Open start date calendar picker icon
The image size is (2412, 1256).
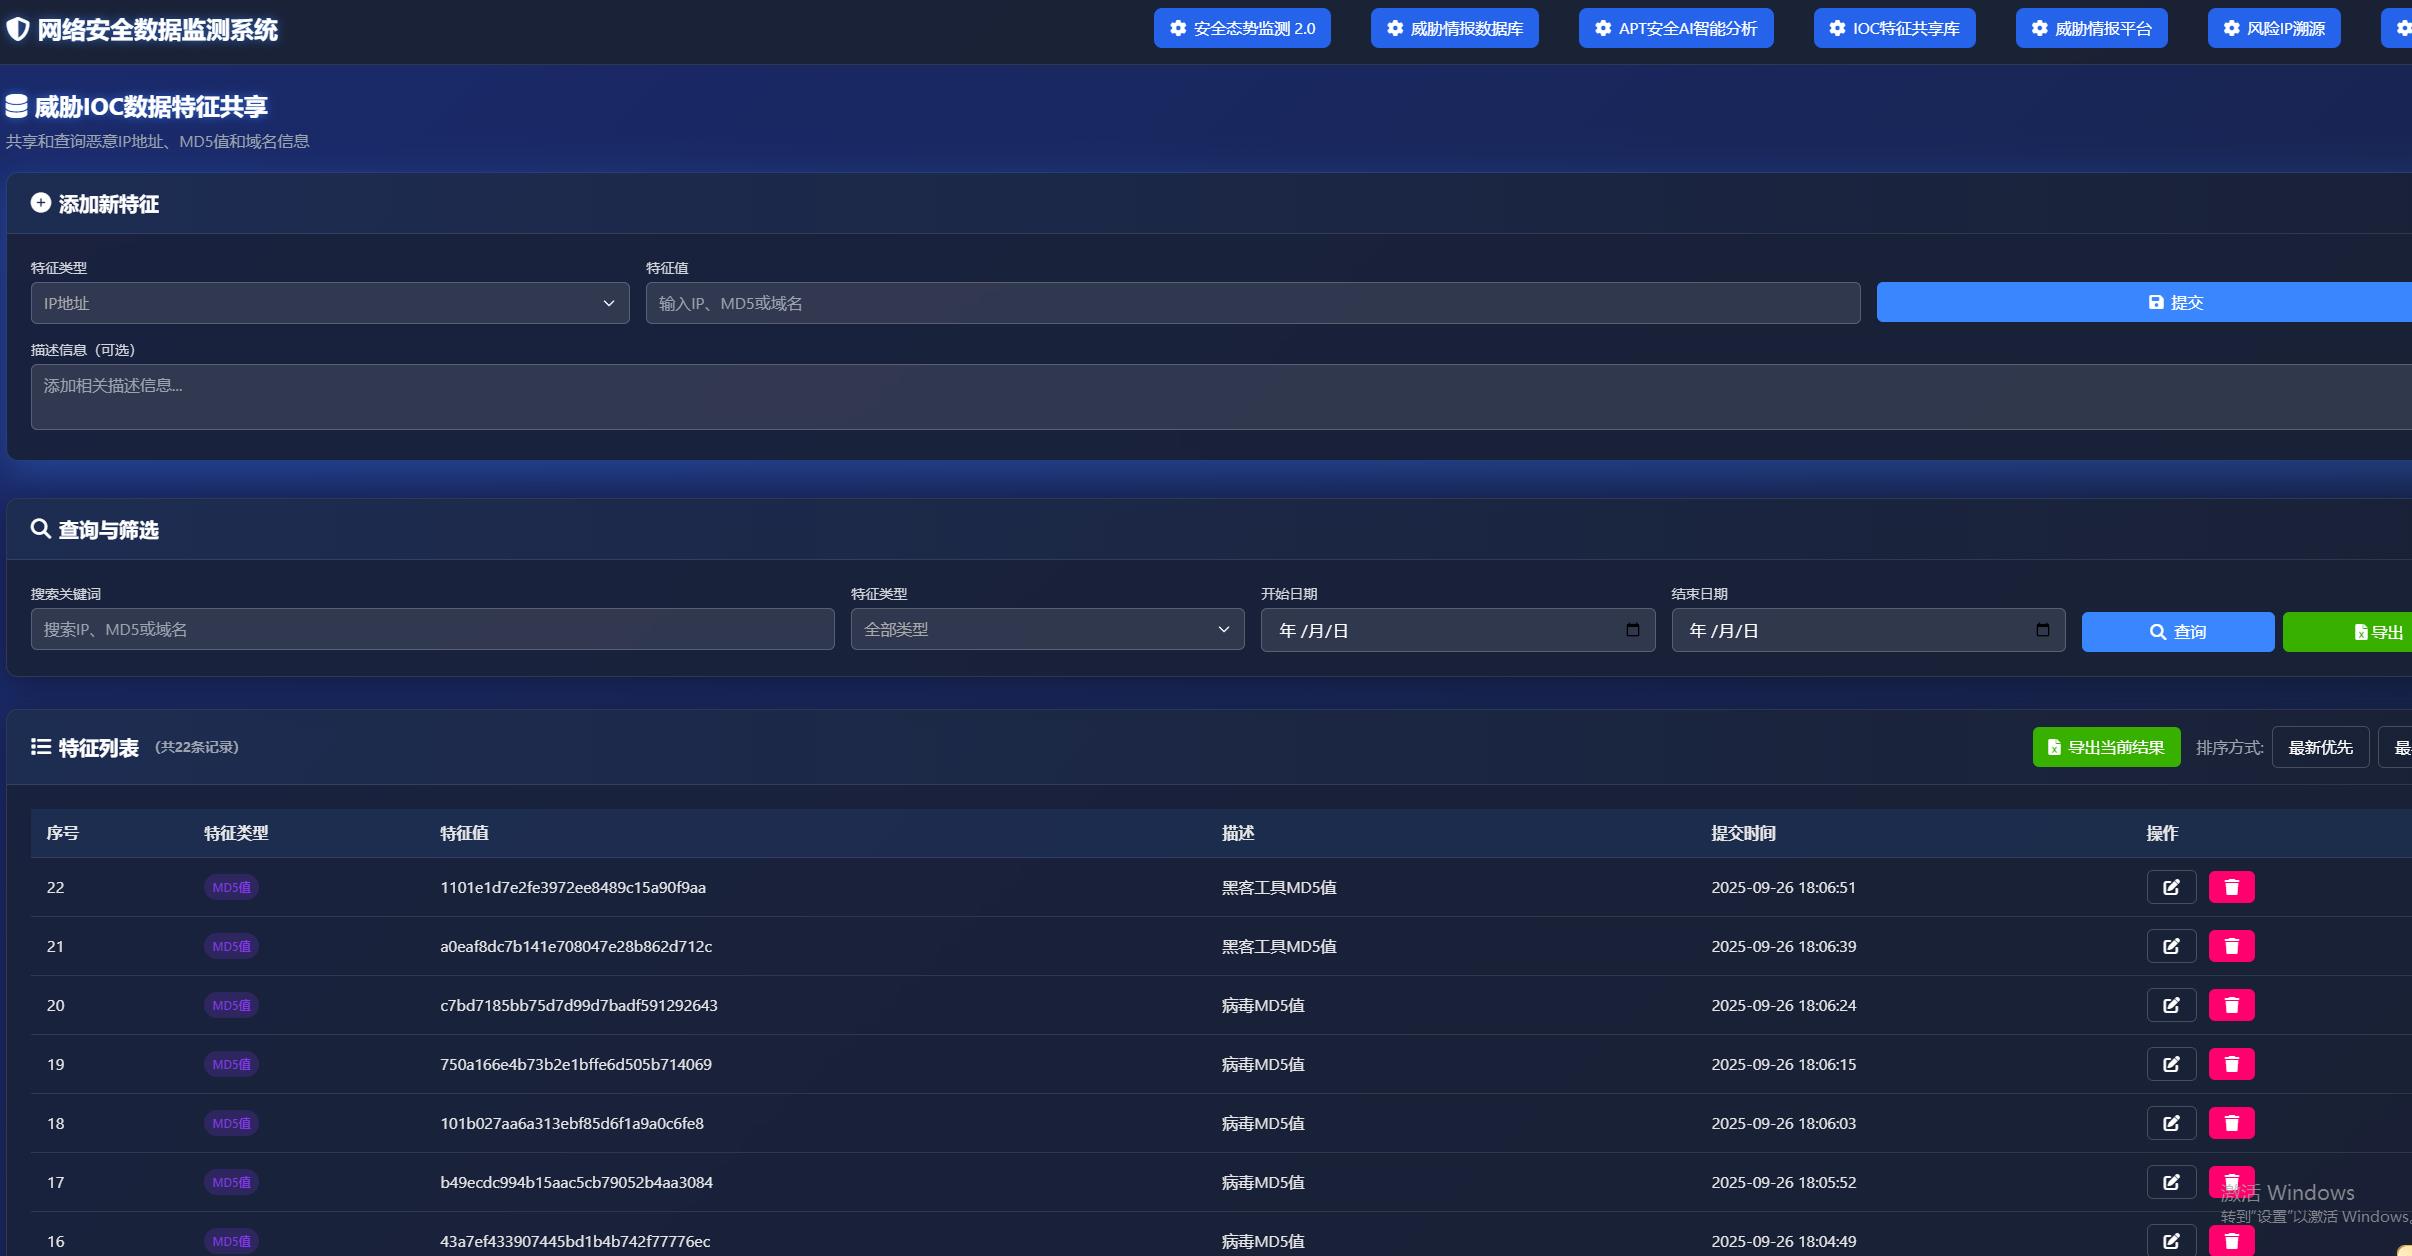(1633, 630)
